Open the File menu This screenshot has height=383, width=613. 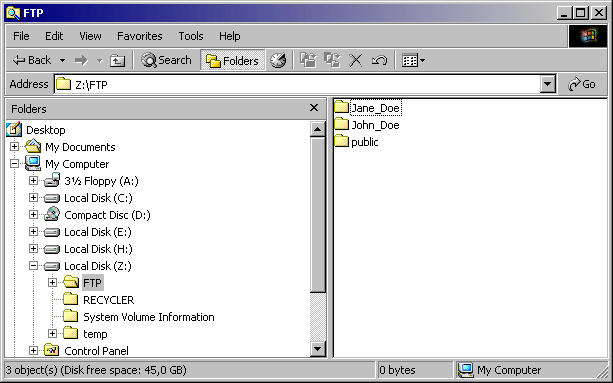point(21,36)
